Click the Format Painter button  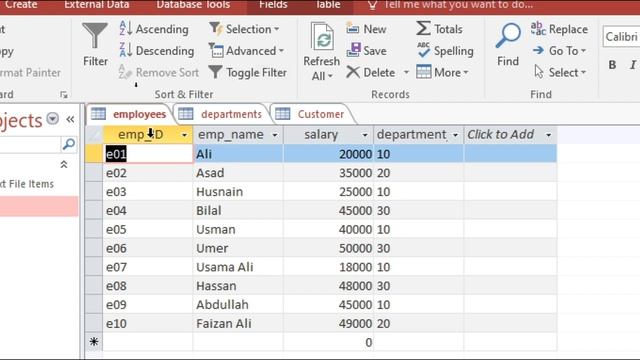point(29,72)
